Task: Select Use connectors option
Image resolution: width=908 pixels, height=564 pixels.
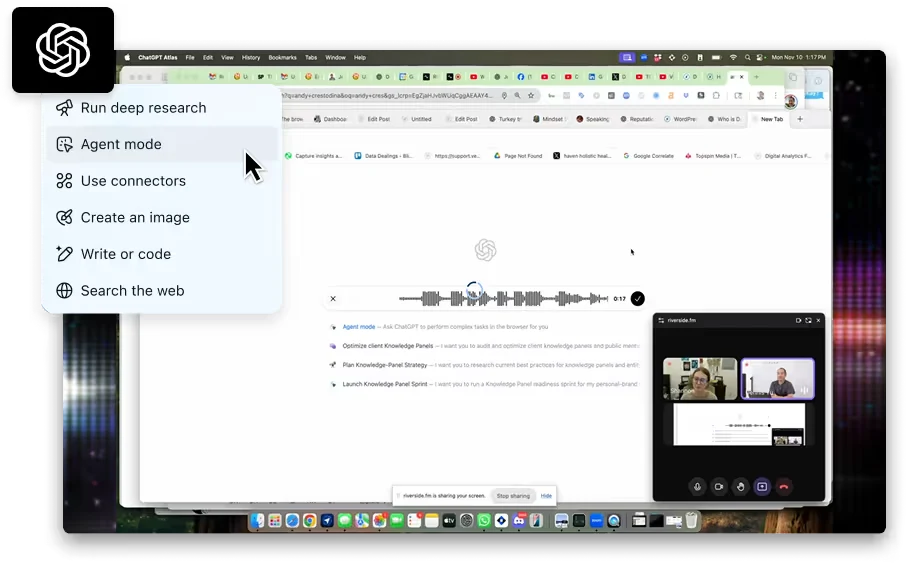Action: pos(162,181)
